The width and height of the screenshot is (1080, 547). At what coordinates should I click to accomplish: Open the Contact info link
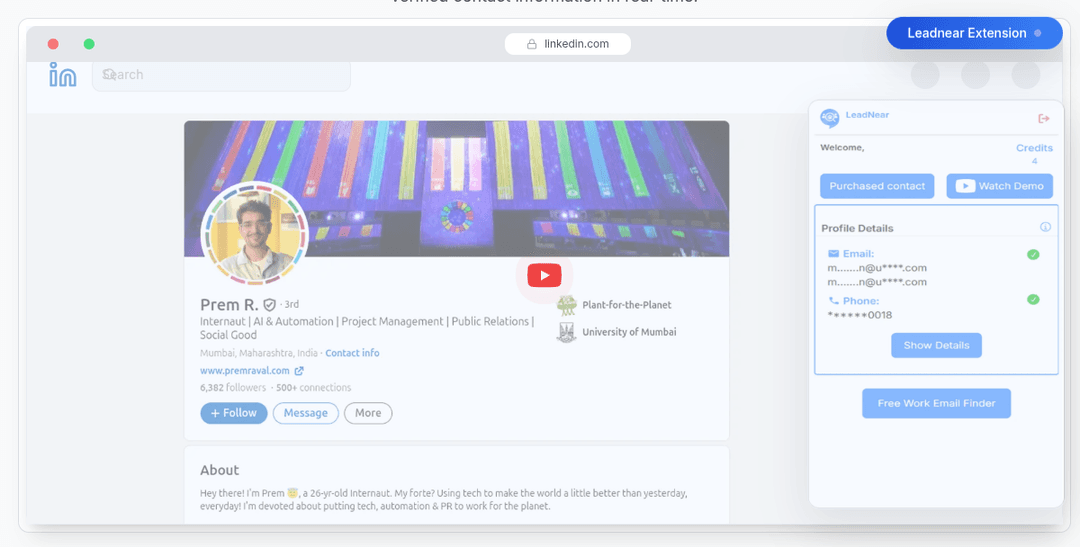point(352,353)
